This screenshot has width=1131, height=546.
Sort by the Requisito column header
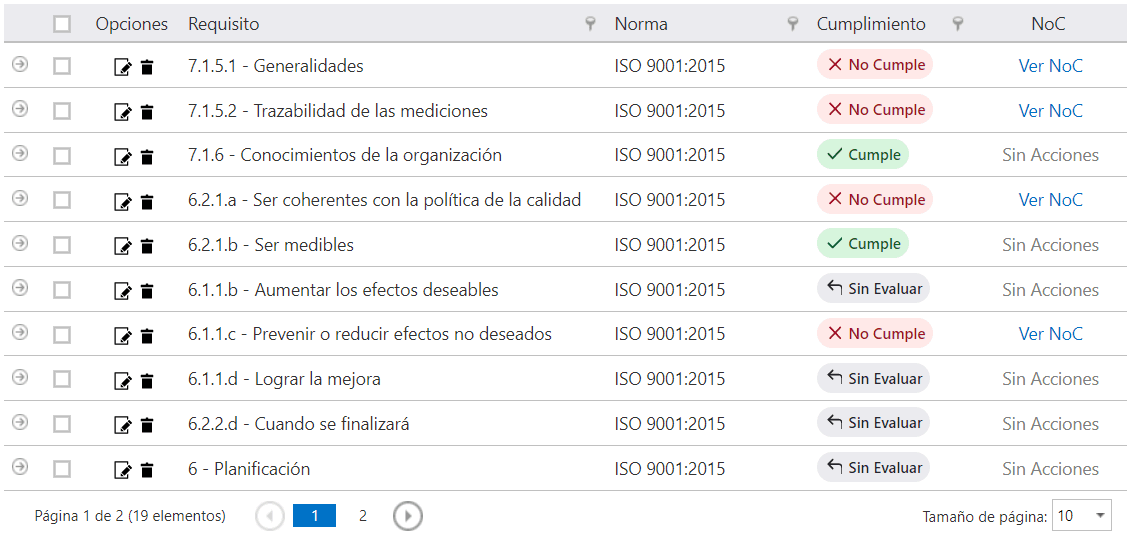[224, 25]
